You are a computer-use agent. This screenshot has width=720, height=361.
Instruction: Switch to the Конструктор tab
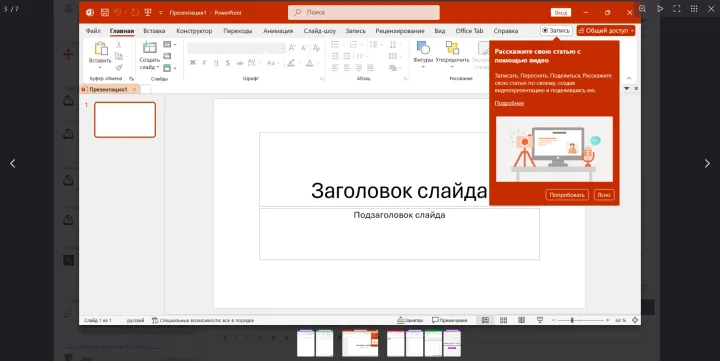[x=194, y=31]
